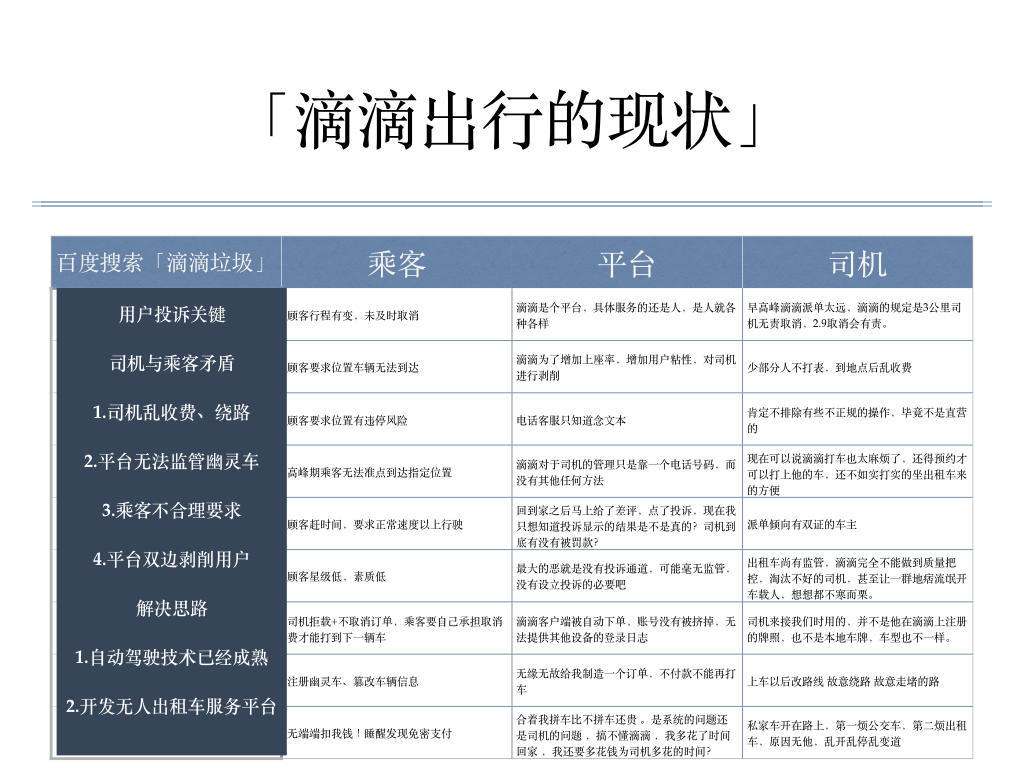Viewport: 1024px width, 768px height.
Task: Click the text 2.开发无人出租车服务平台
Action: tap(172, 707)
